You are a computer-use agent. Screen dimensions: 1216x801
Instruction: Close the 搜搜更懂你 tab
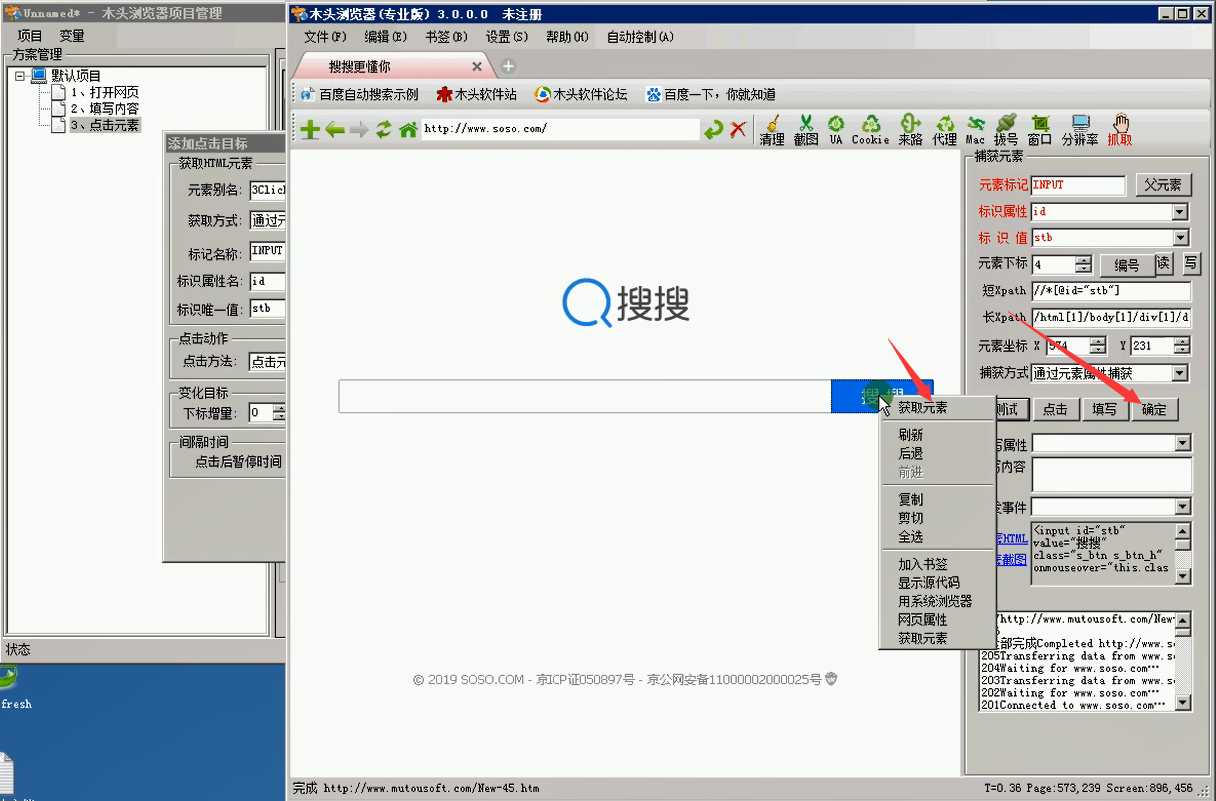pos(477,67)
